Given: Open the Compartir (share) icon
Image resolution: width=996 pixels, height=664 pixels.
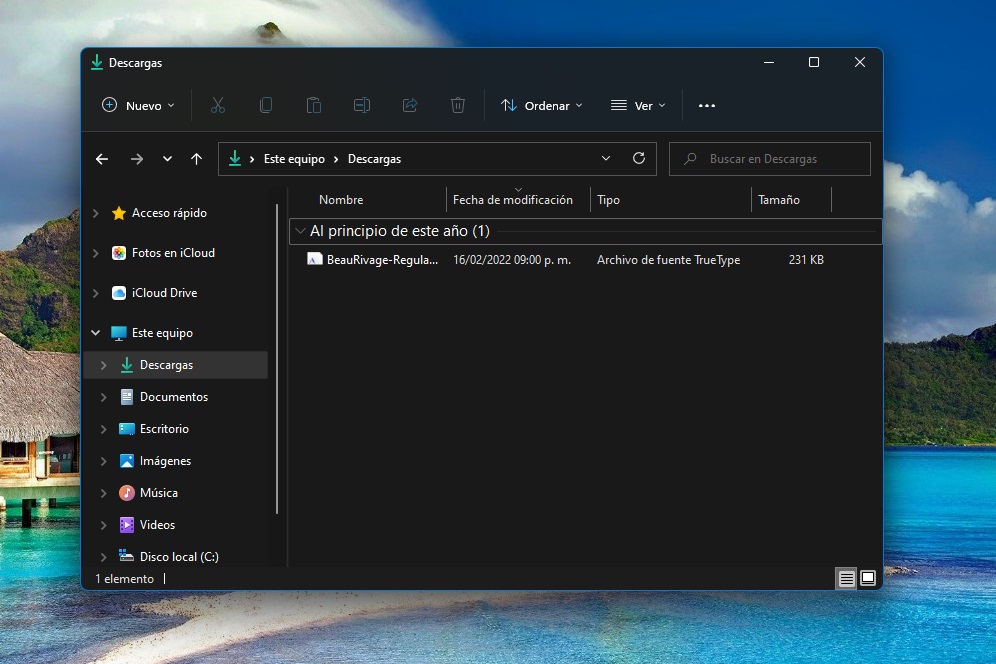Looking at the screenshot, I should point(409,105).
